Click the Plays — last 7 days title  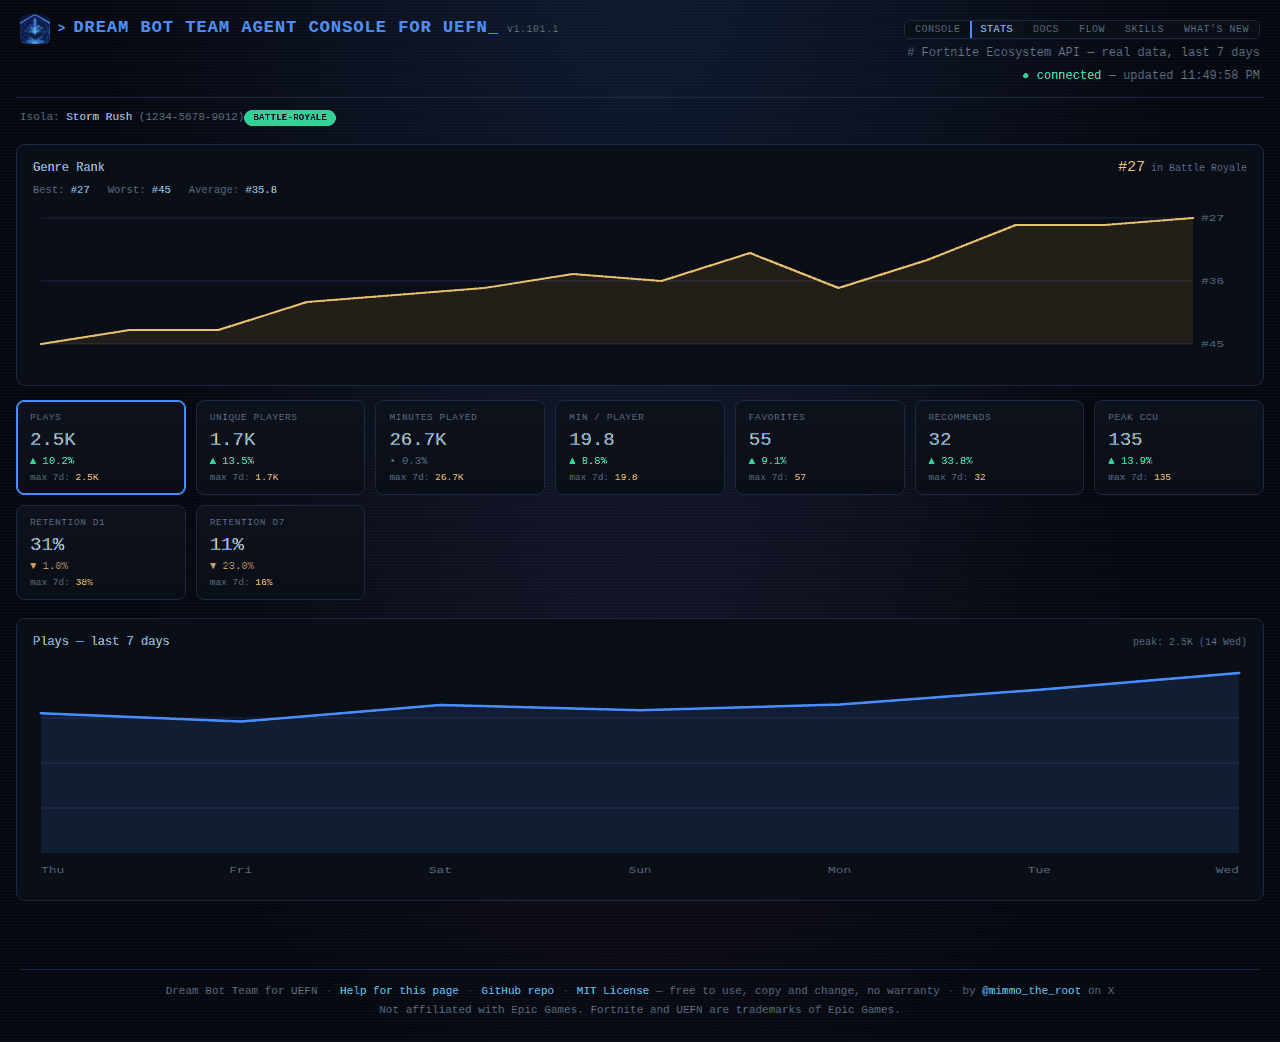[x=101, y=641]
